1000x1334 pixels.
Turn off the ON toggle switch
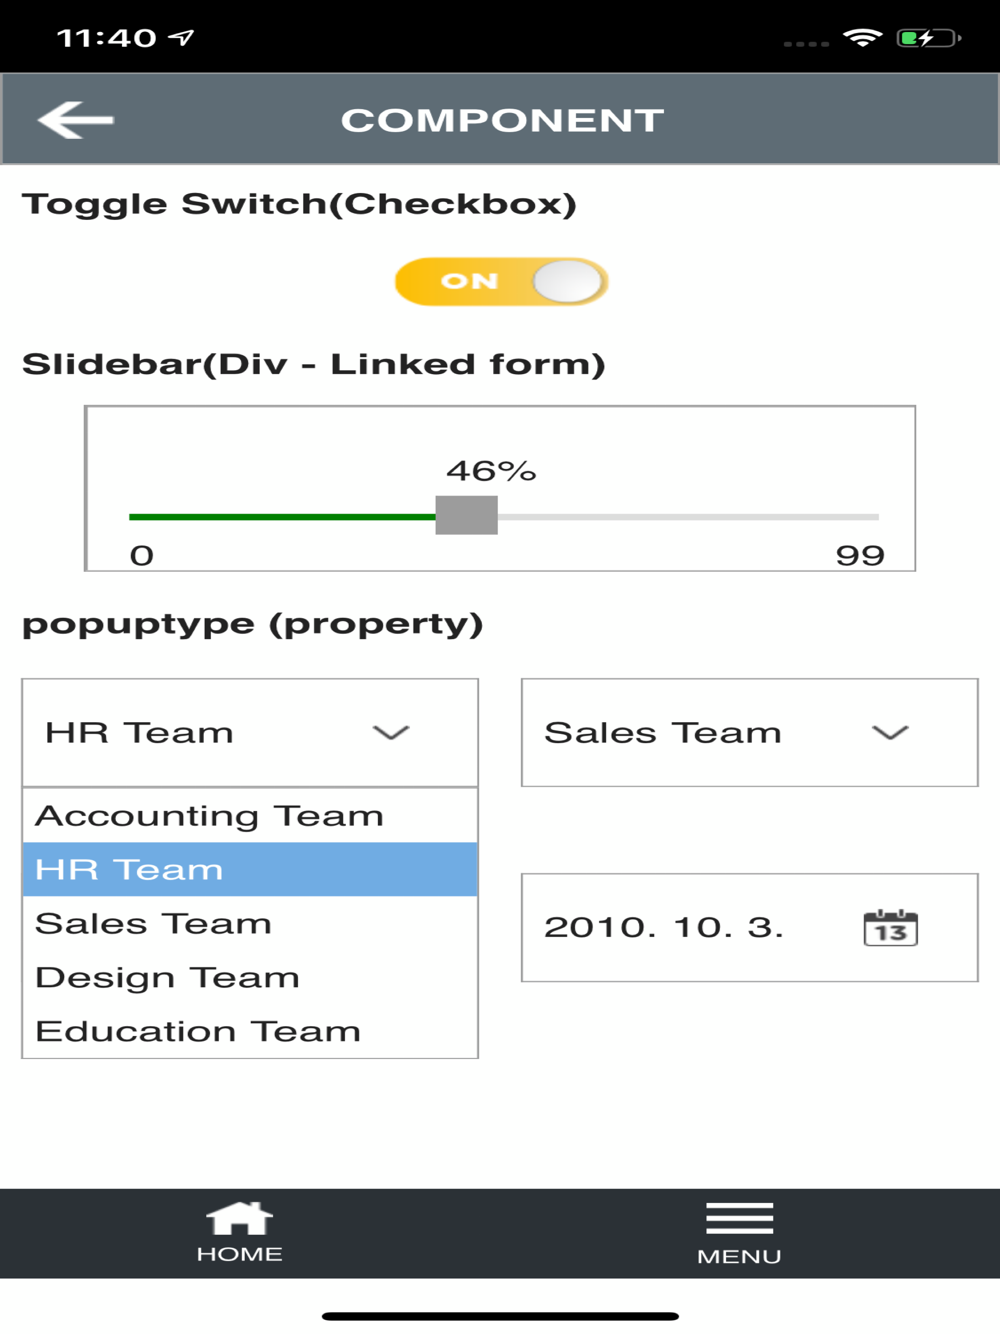pos(501,281)
